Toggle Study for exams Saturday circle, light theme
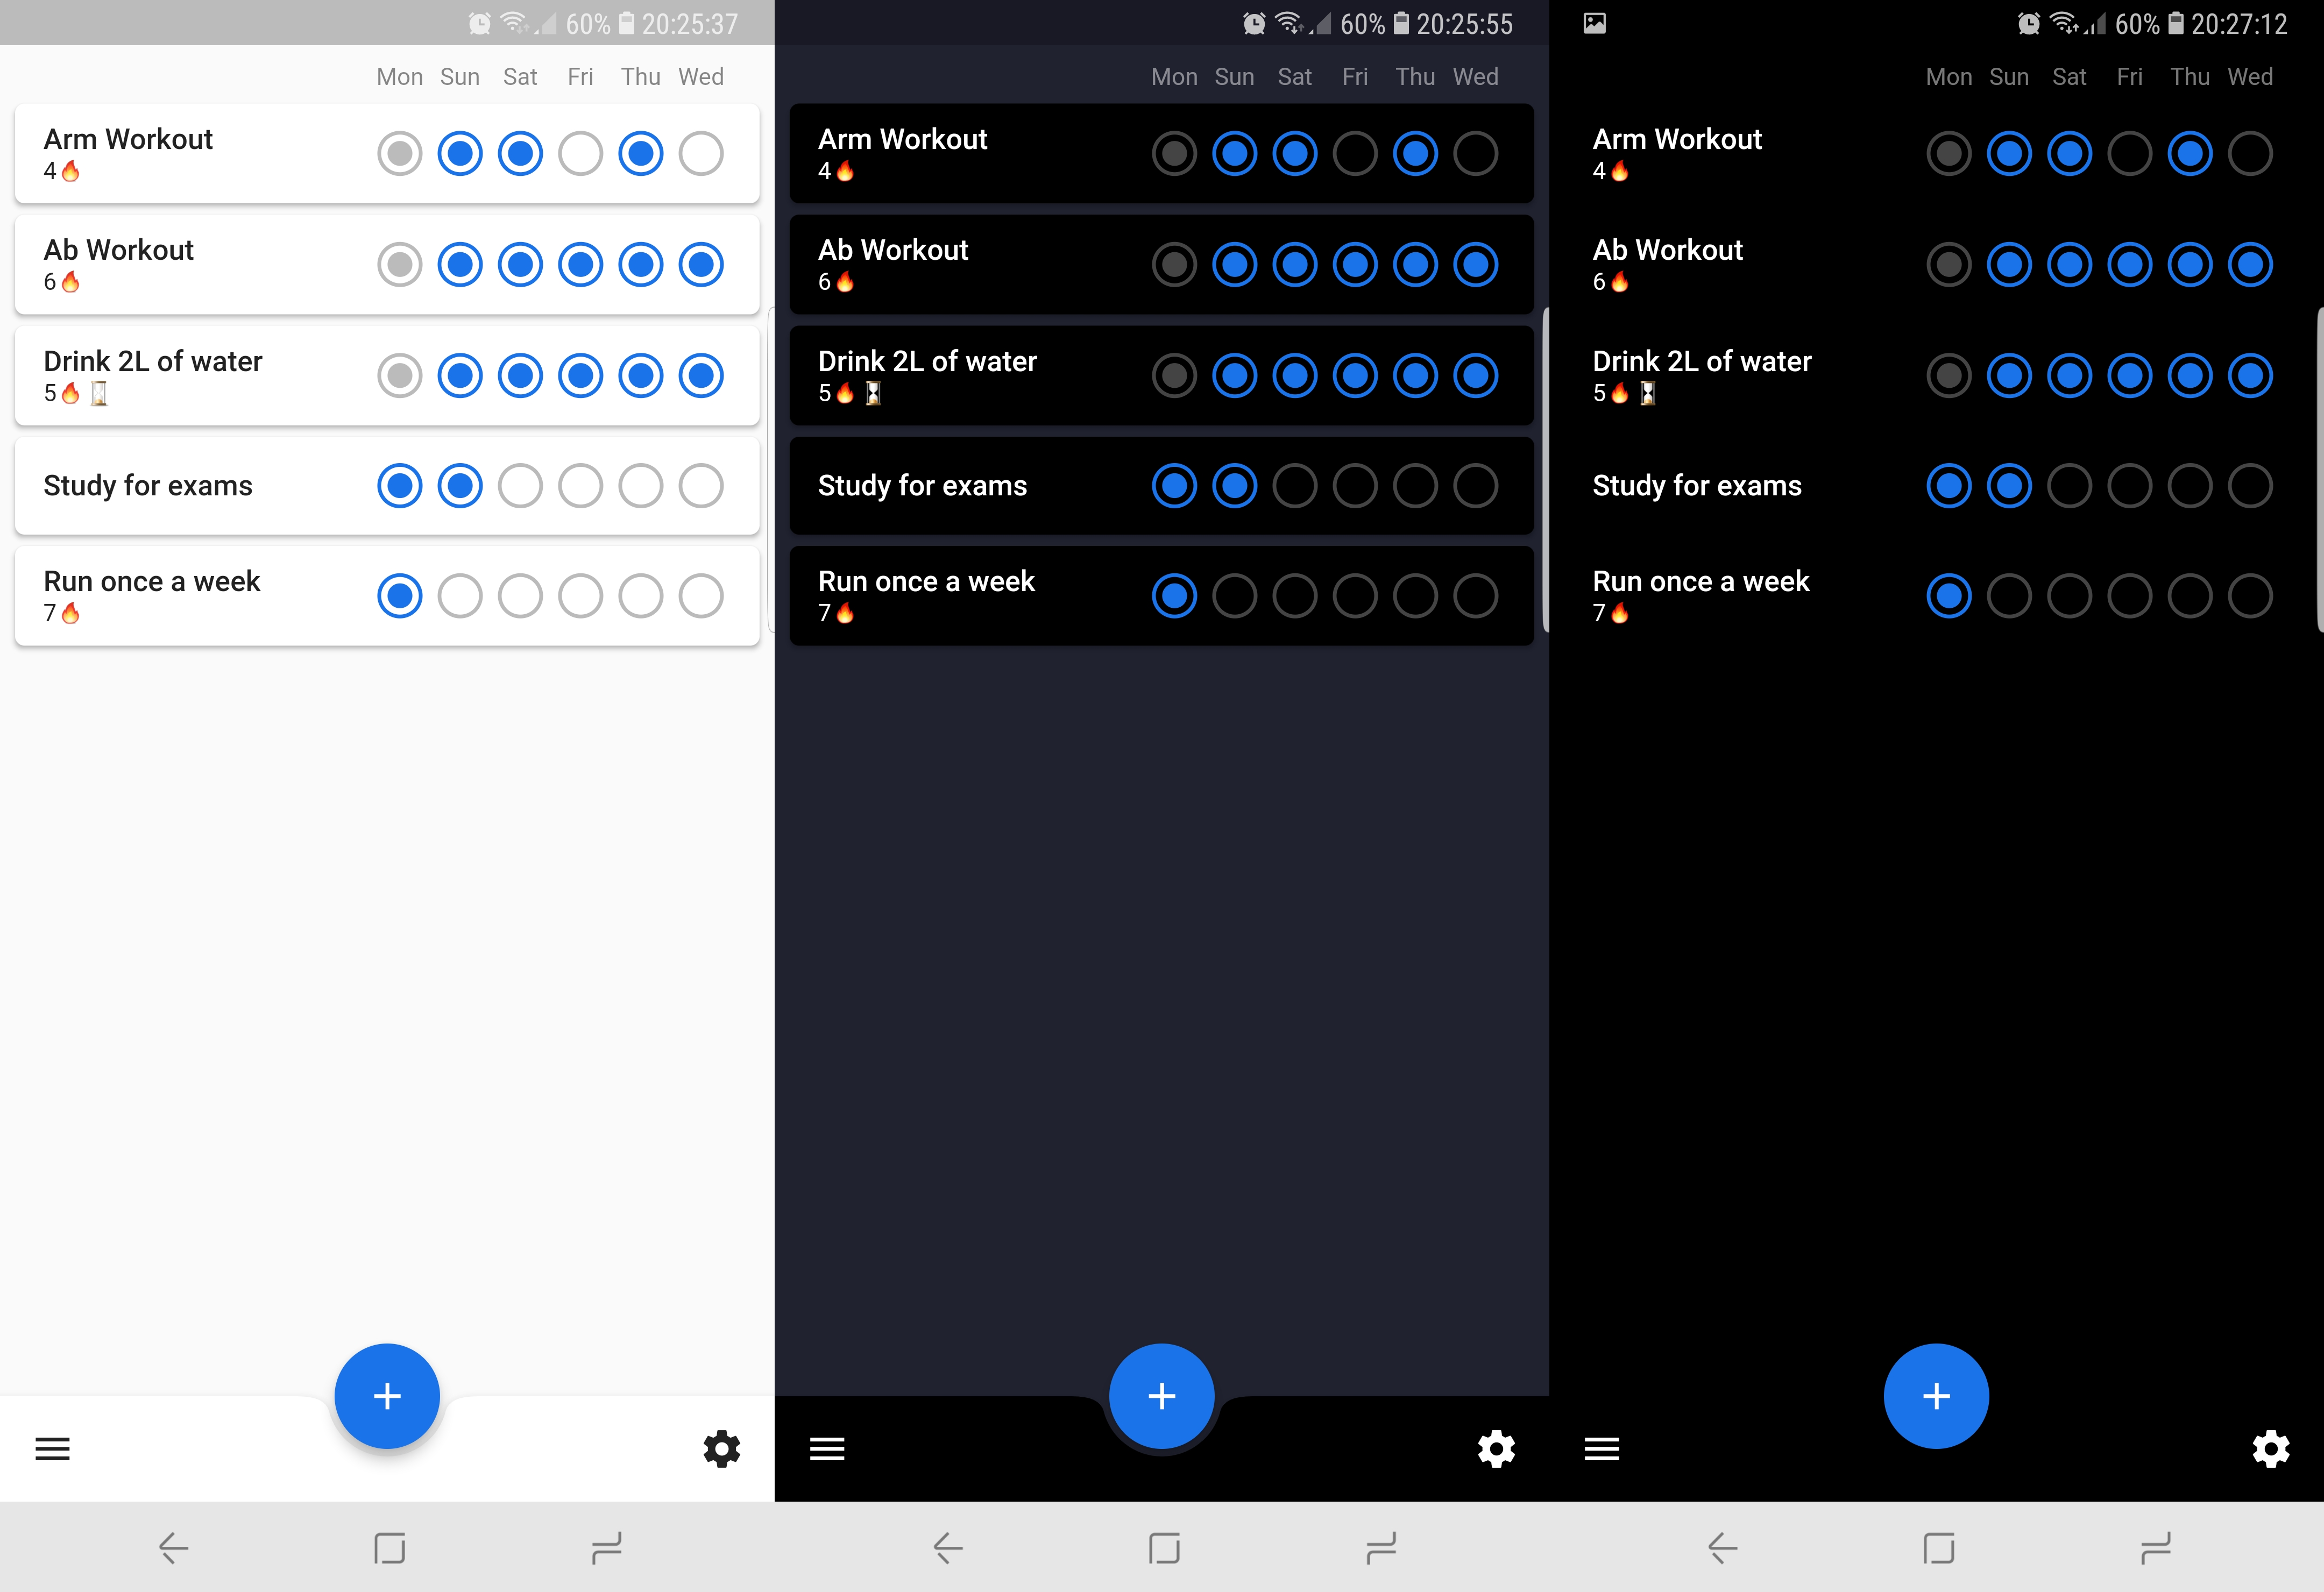This screenshot has width=2324, height=1592. pyautogui.click(x=520, y=486)
